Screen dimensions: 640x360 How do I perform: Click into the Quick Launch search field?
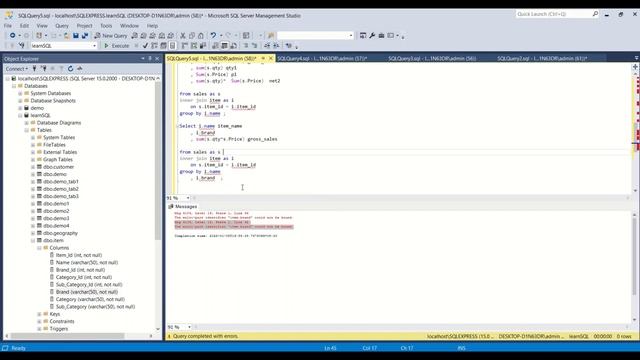(554, 14)
